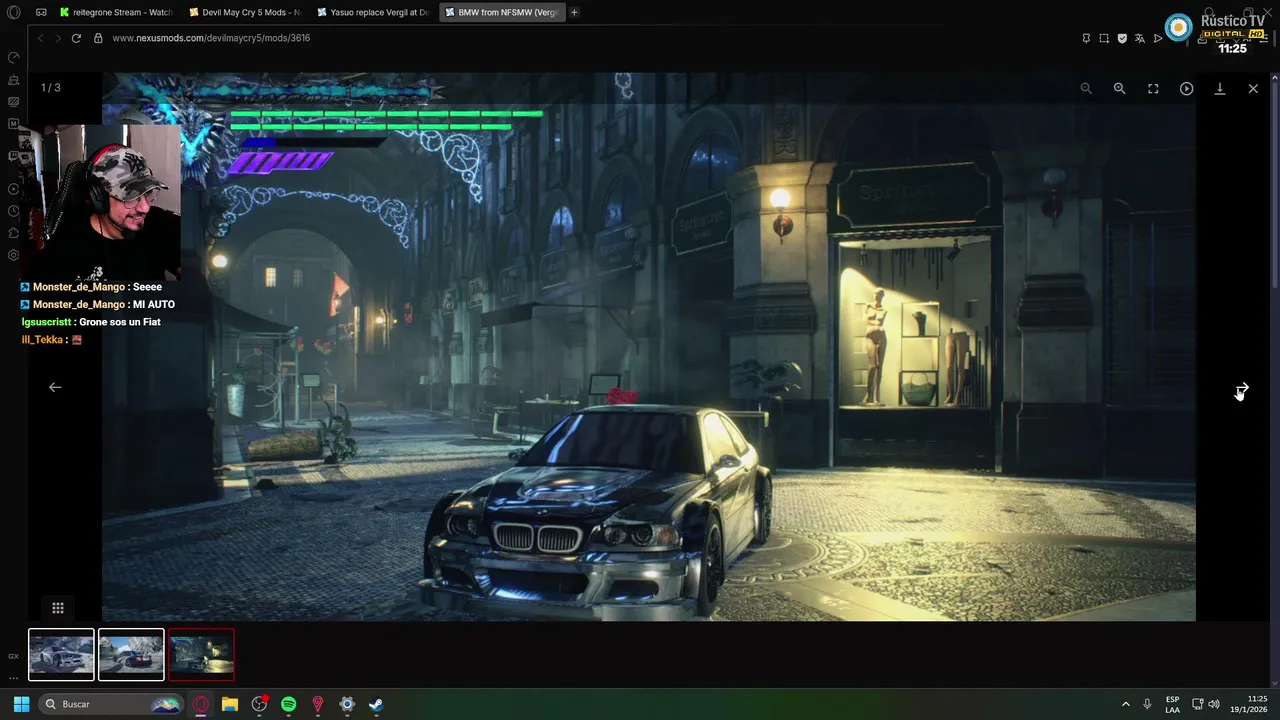Open the microphone tray icon
This screenshot has height=720, width=1280.
tap(1147, 704)
